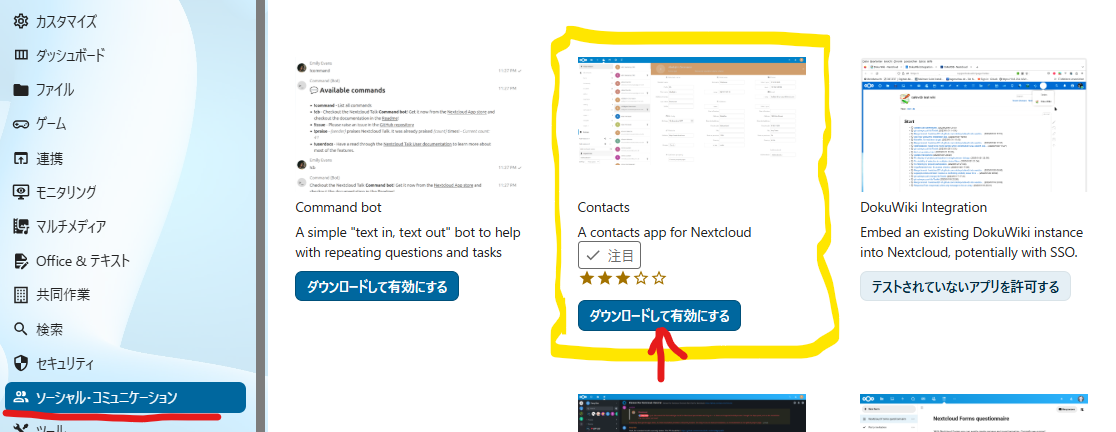Click the ダッシュボード sidebar icon
Screen dimensions: 1116x432
21,56
